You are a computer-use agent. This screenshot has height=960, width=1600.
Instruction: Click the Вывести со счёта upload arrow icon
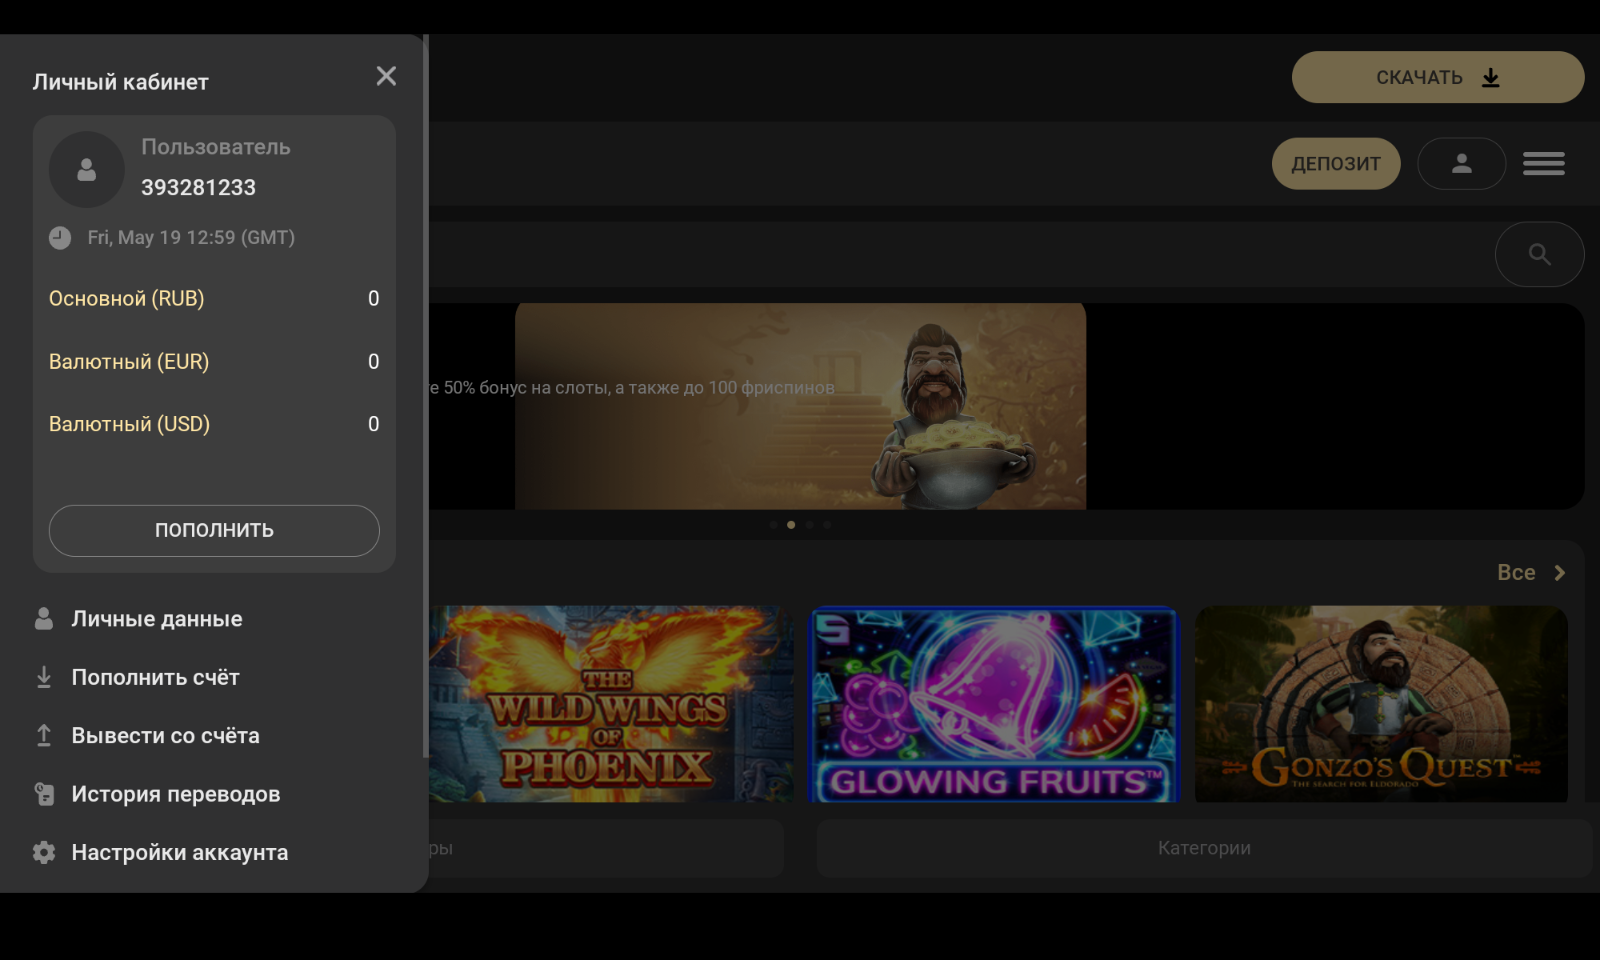[x=44, y=736]
